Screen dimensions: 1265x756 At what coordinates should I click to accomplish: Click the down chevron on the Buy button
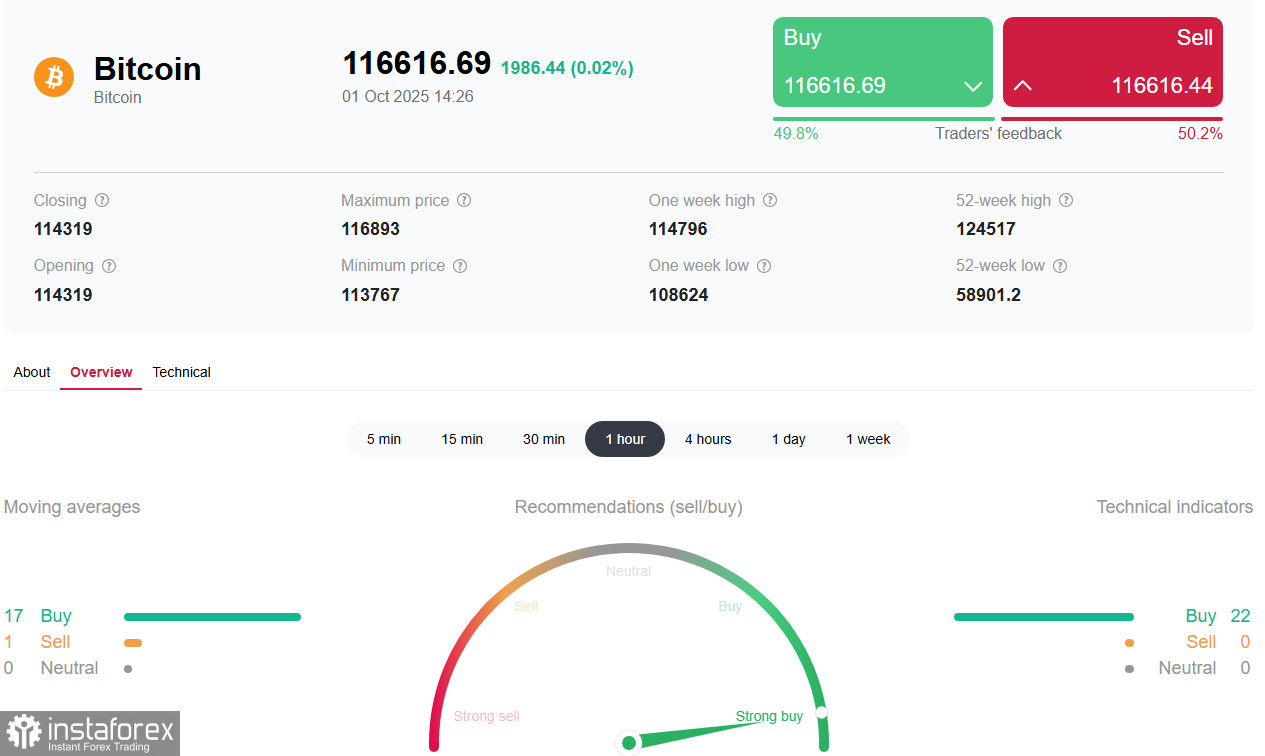pyautogui.click(x=972, y=87)
